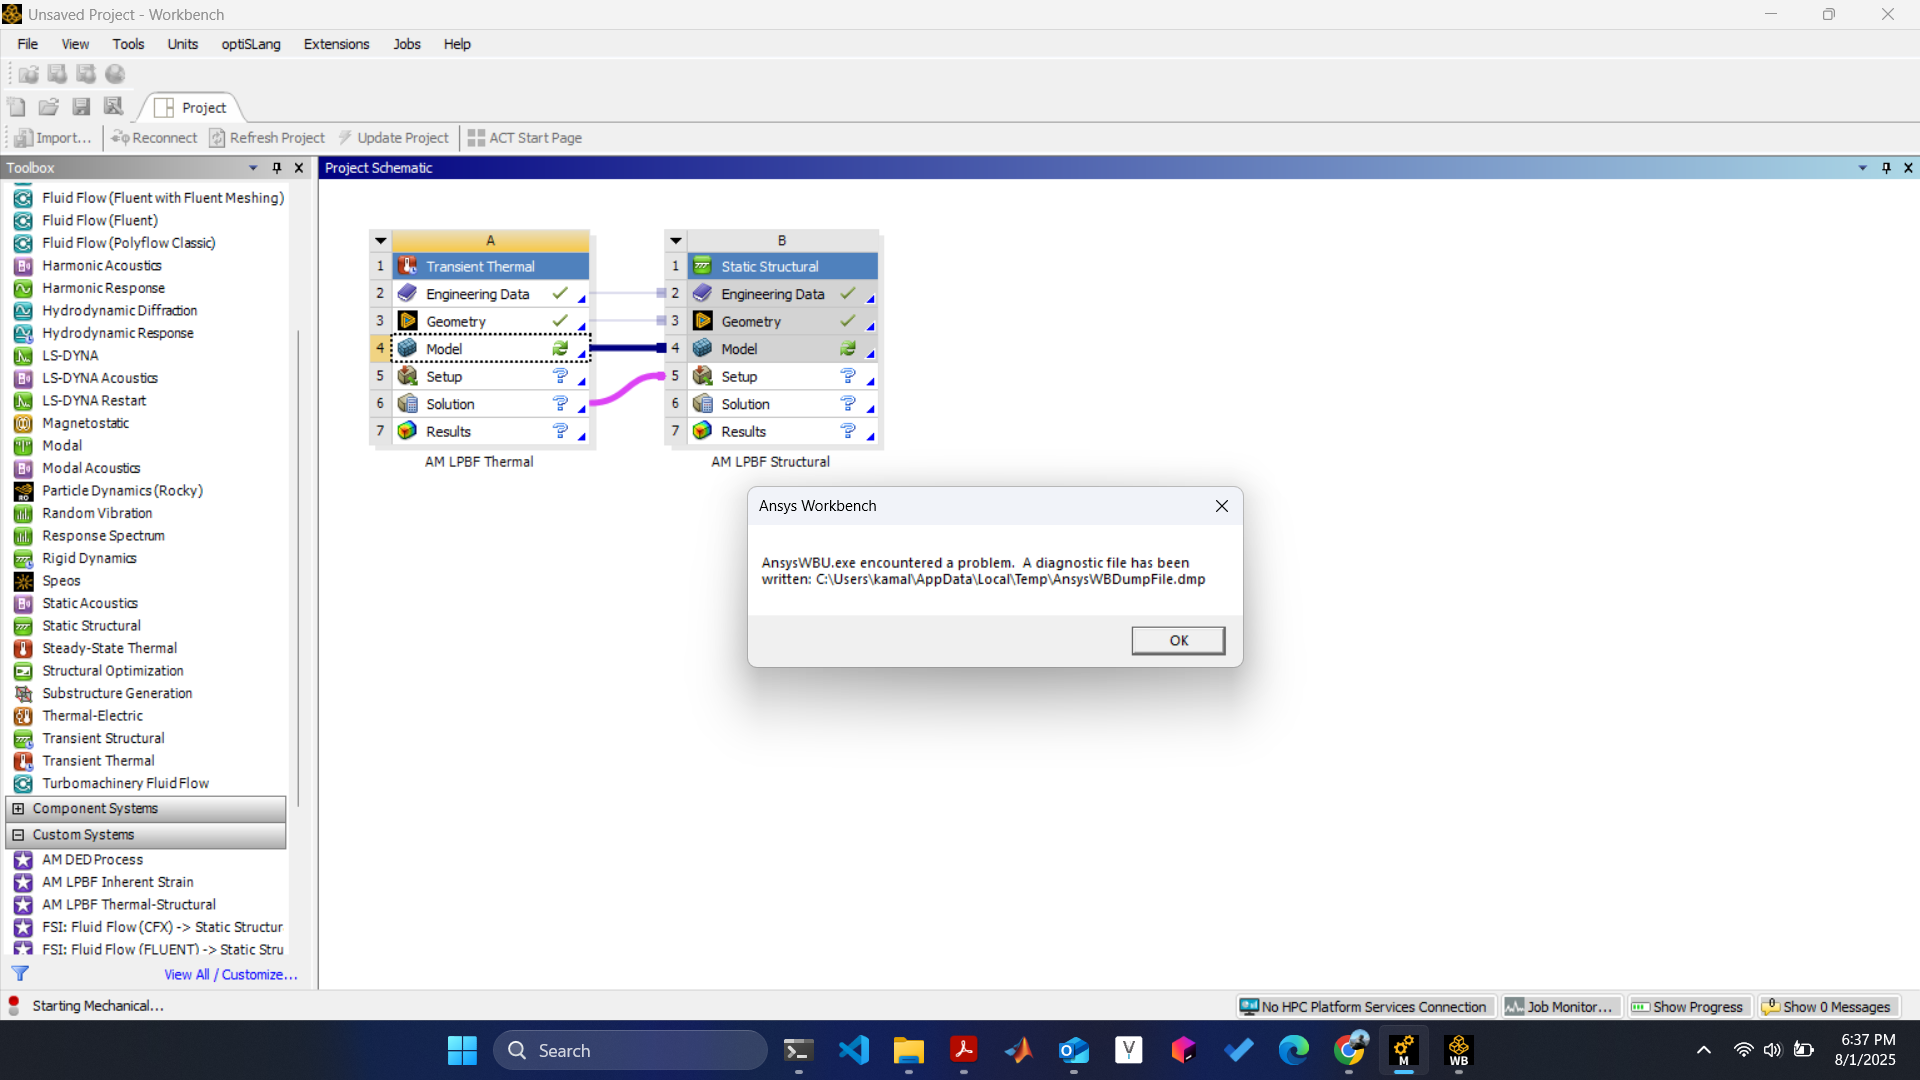Image resolution: width=1920 pixels, height=1080 pixels.
Task: Open File Explorer from the taskbar
Action: [x=909, y=1051]
